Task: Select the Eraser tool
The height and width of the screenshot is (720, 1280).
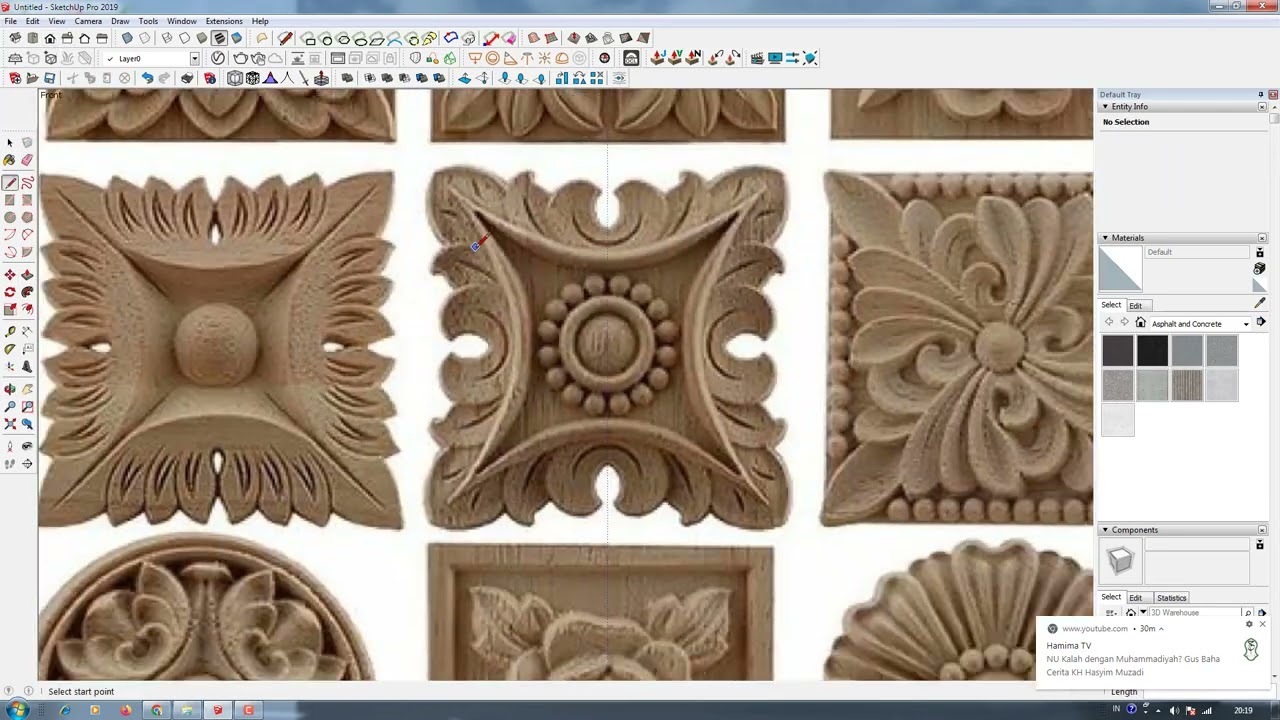Action: 27,160
